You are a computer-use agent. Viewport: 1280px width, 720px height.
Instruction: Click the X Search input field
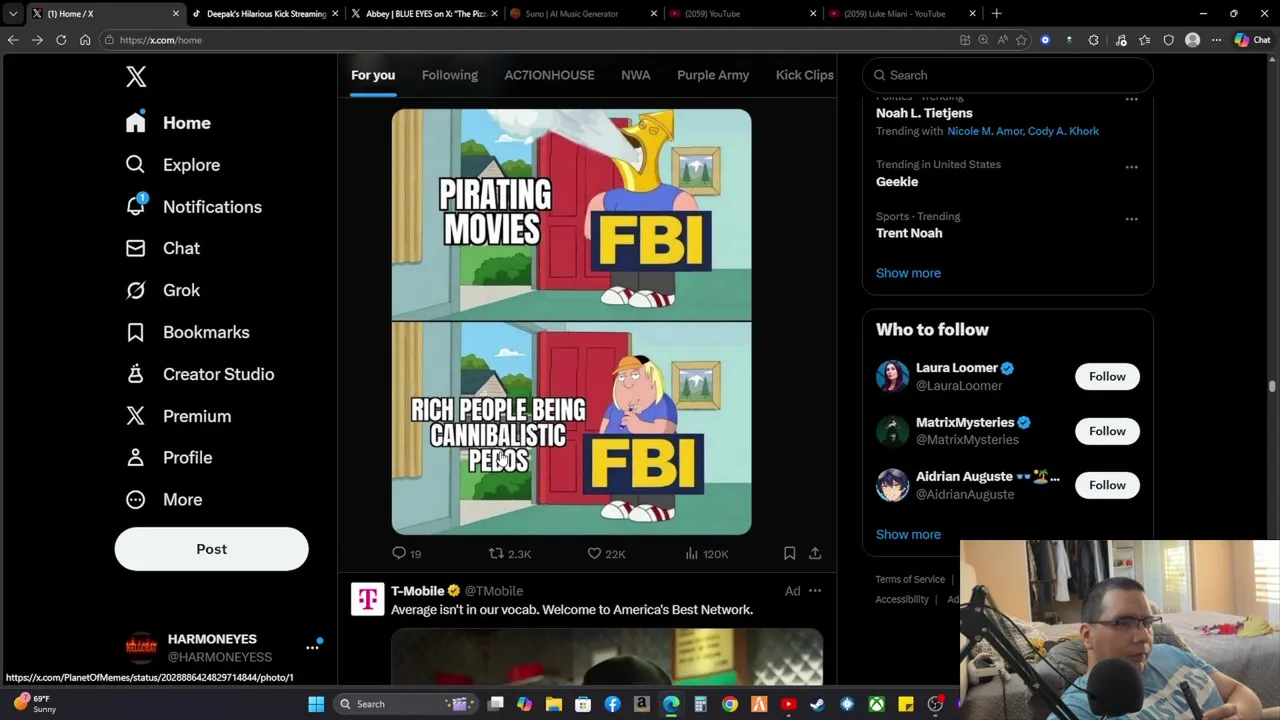[x=1008, y=75]
